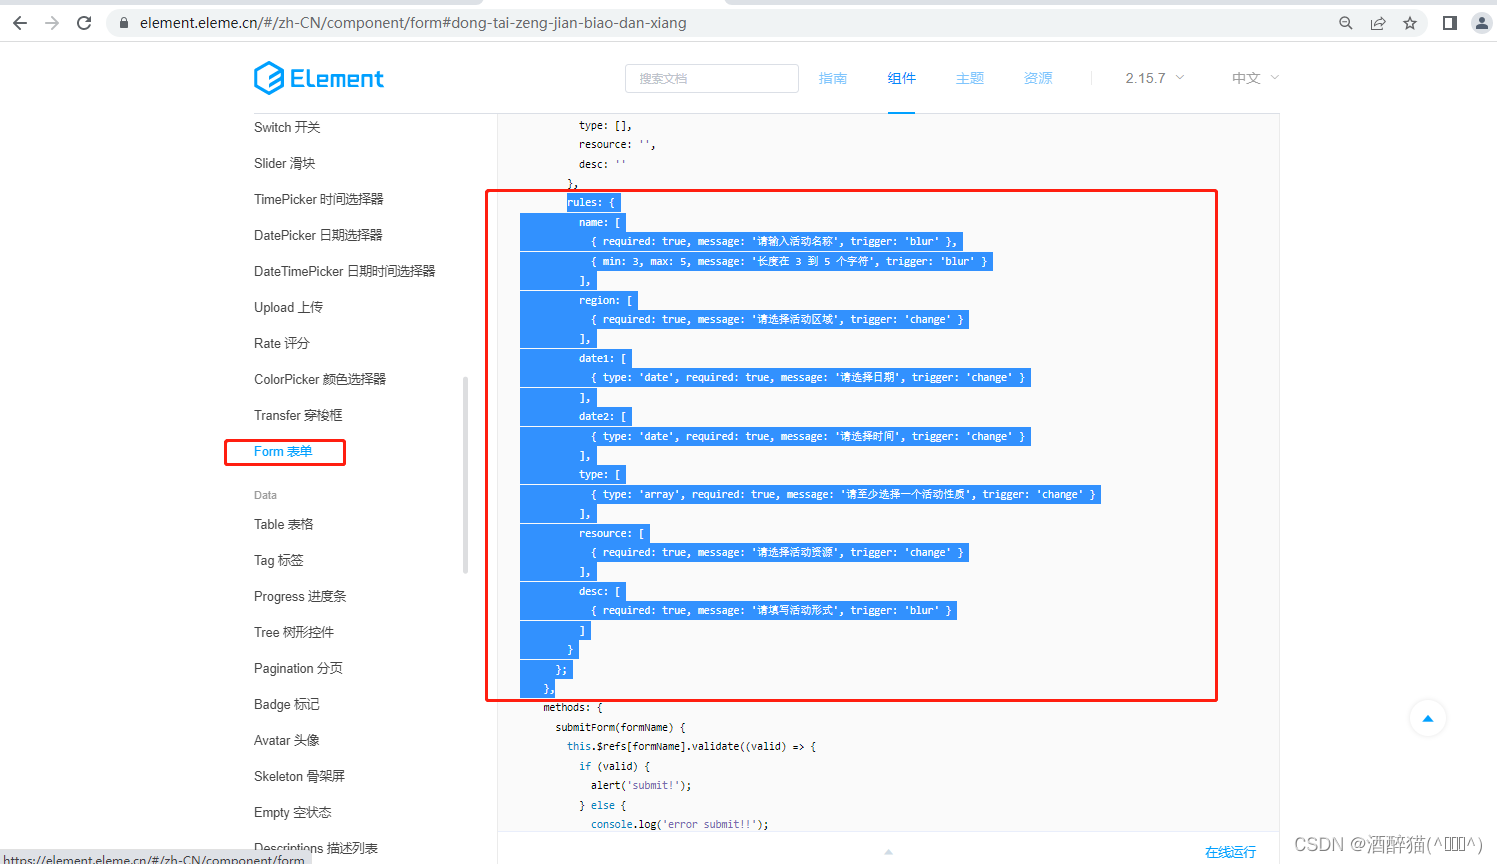Open the 指南 nav tab
Image resolution: width=1497 pixels, height=864 pixels.
(x=833, y=78)
